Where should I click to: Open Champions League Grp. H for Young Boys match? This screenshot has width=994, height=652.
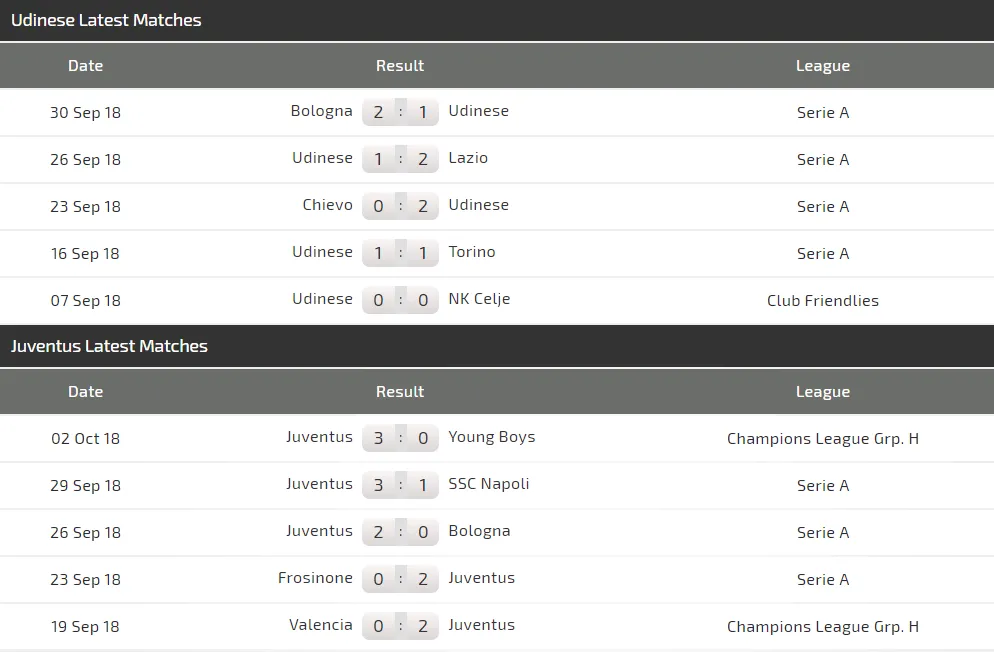coord(822,438)
